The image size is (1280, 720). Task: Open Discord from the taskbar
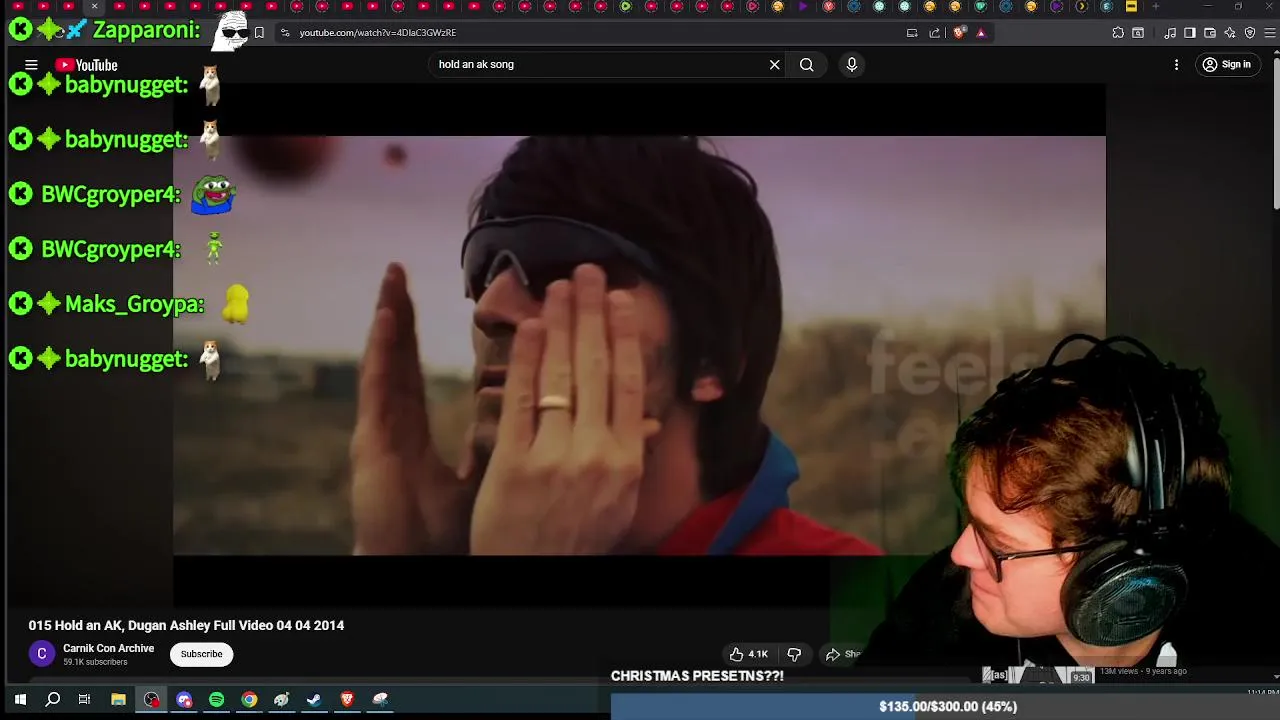click(184, 700)
